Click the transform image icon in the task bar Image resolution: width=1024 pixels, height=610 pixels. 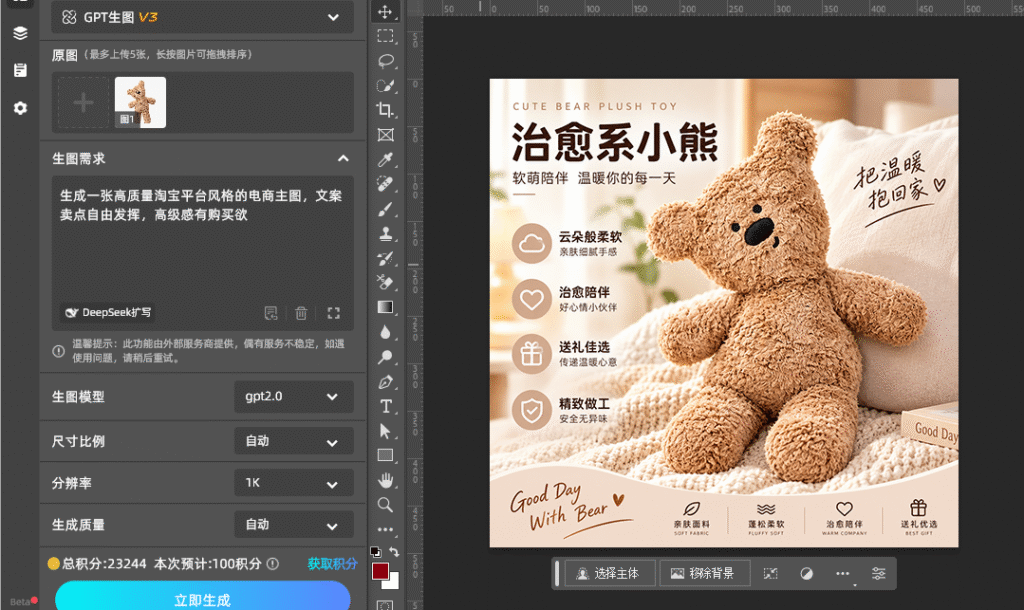click(771, 573)
